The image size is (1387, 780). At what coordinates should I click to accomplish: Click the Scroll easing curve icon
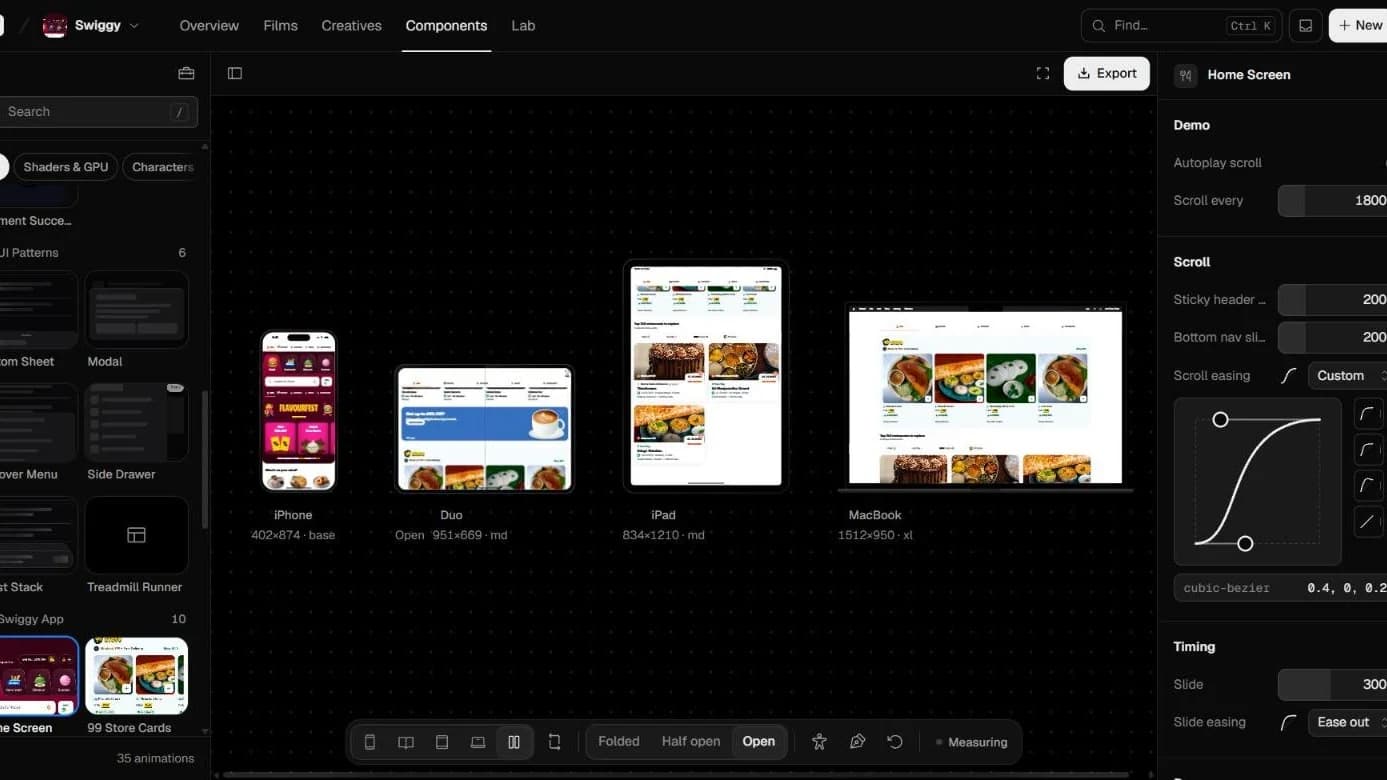point(1289,376)
